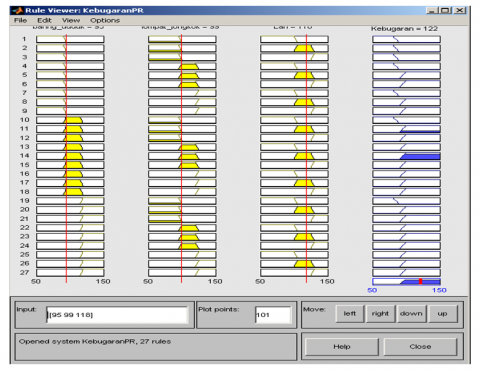The height and width of the screenshot is (370, 480).
Task: Click the up move button
Action: tap(442, 314)
